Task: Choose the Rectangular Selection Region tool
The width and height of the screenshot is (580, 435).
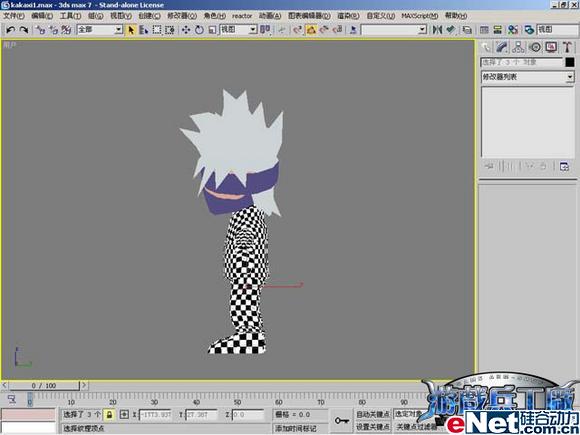Action: click(157, 30)
